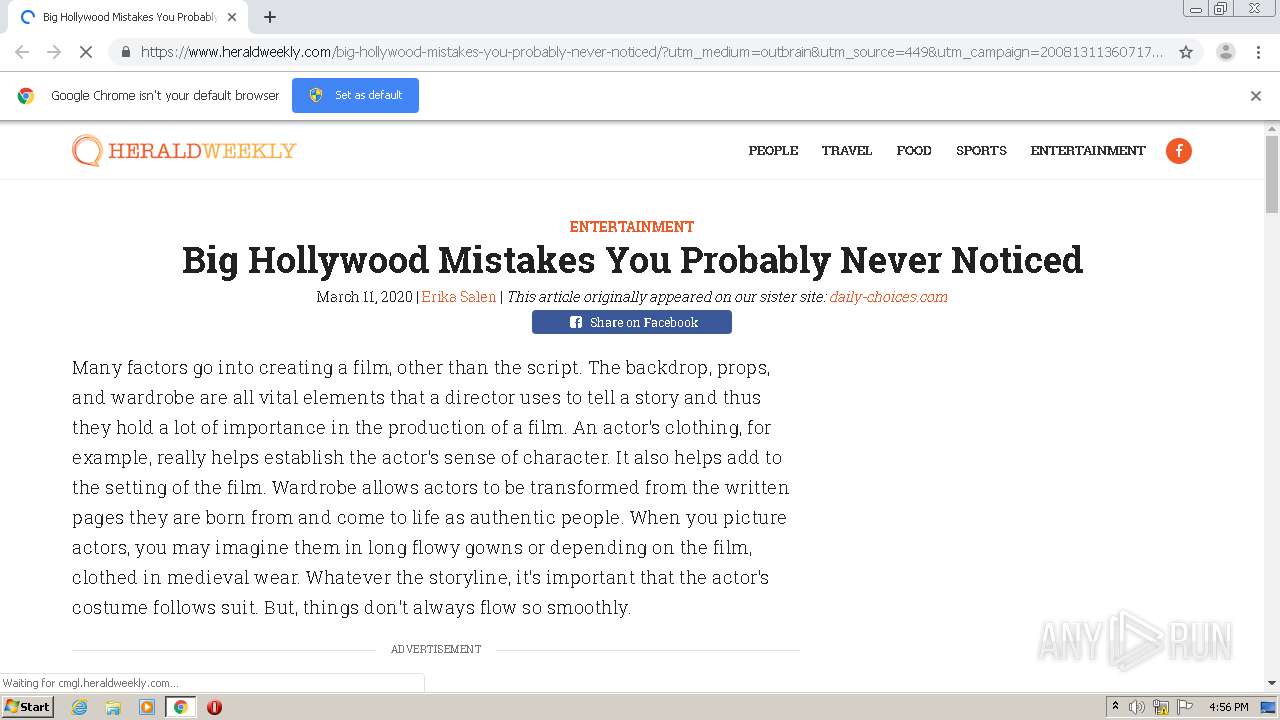Open the TRAVEL section
Image resolution: width=1280 pixels, height=720 pixels.
pyautogui.click(x=847, y=151)
